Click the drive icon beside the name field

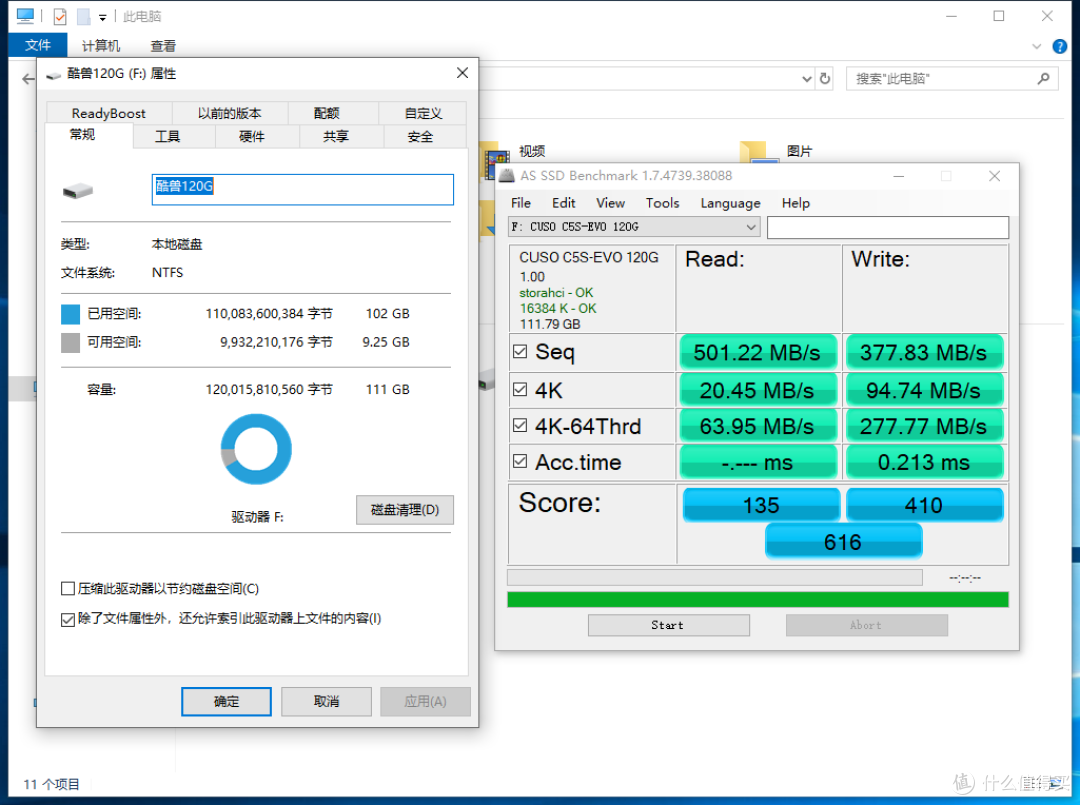pyautogui.click(x=78, y=191)
